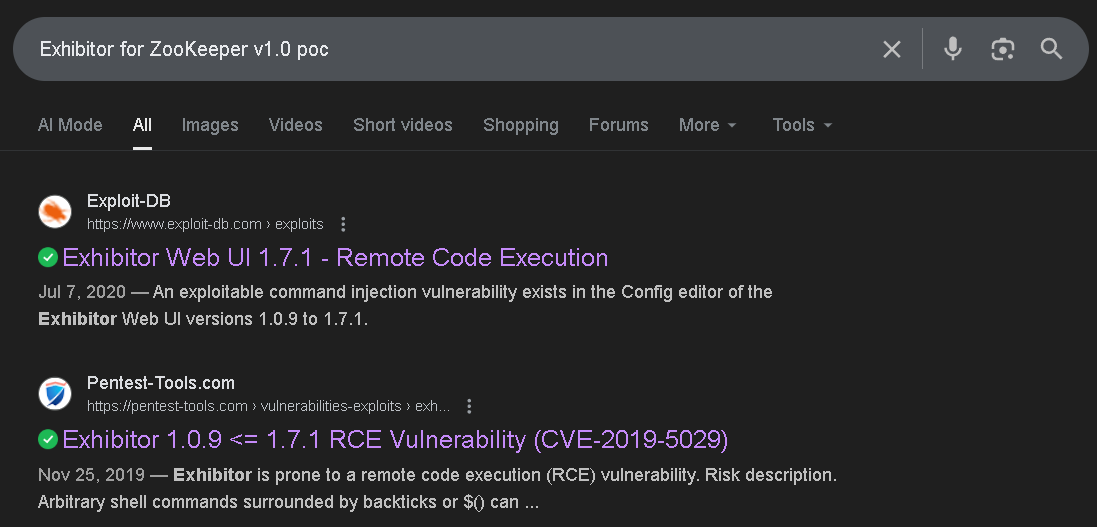Click green checkmark badge on Exploit-DB result
The height and width of the screenshot is (527, 1097).
coord(47,258)
